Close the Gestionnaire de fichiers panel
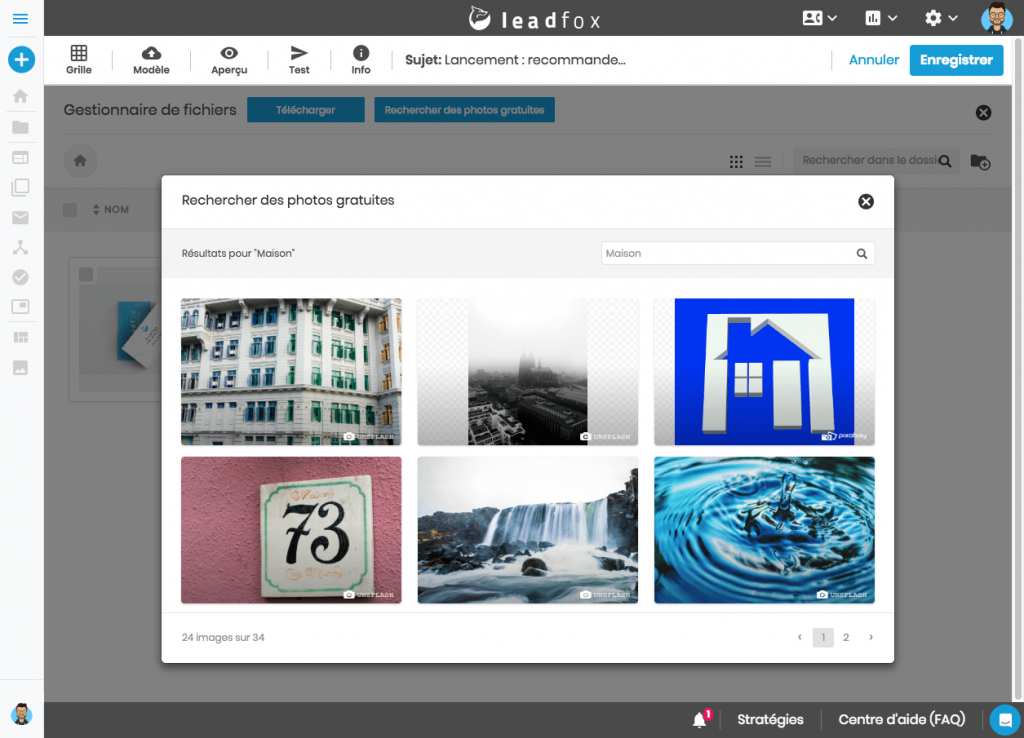Image resolution: width=1024 pixels, height=738 pixels. (x=983, y=113)
